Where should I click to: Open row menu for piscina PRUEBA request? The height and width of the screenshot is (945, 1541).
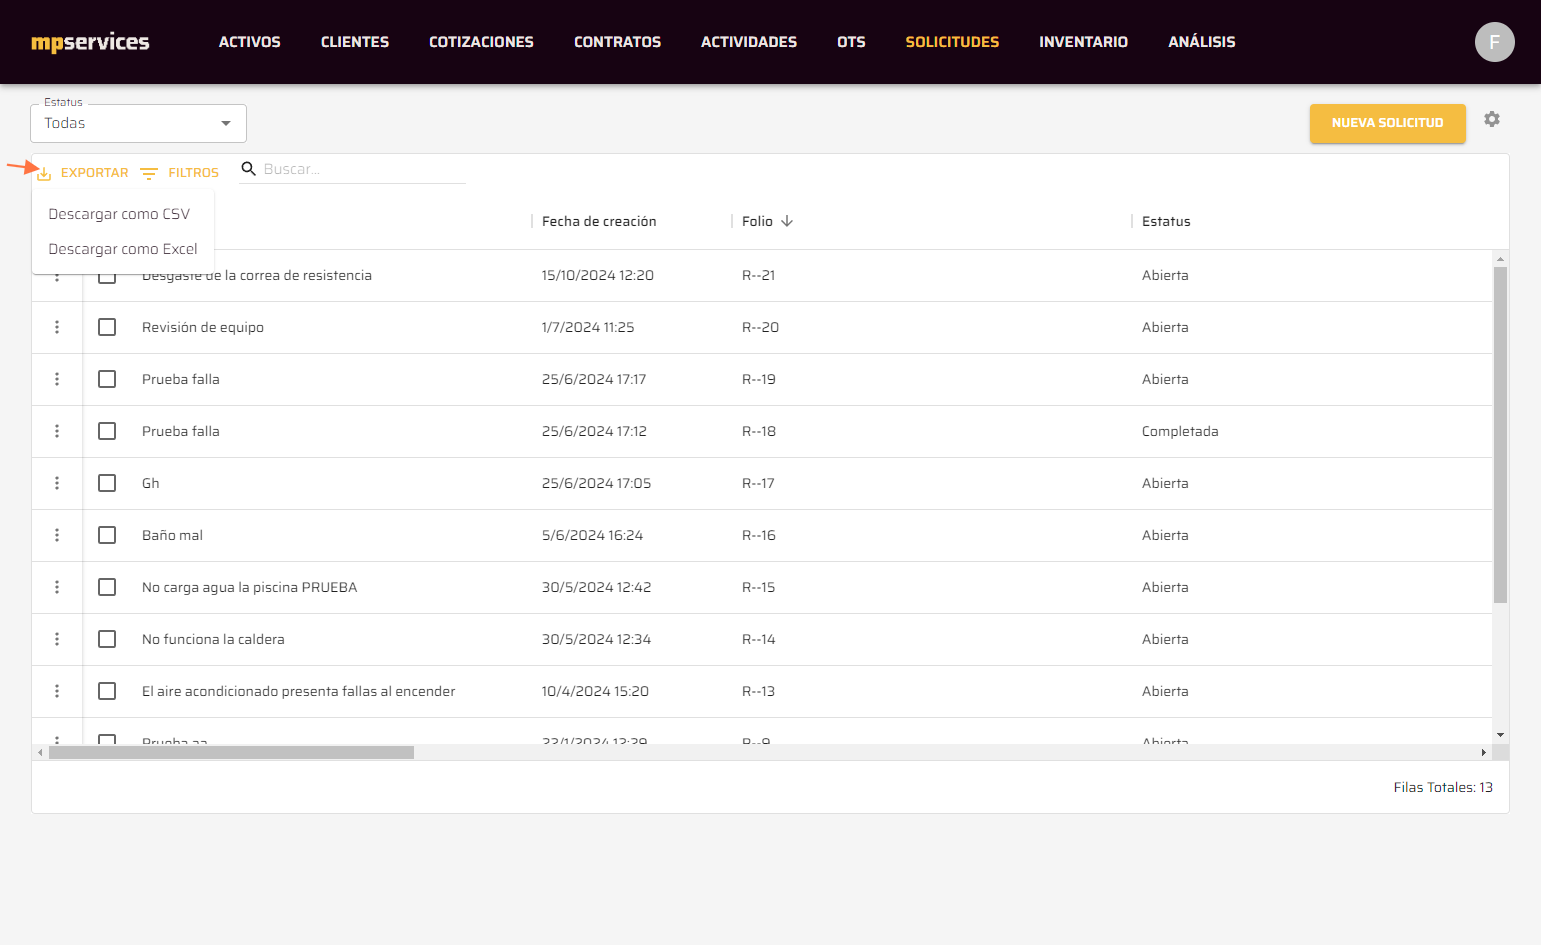(x=57, y=587)
